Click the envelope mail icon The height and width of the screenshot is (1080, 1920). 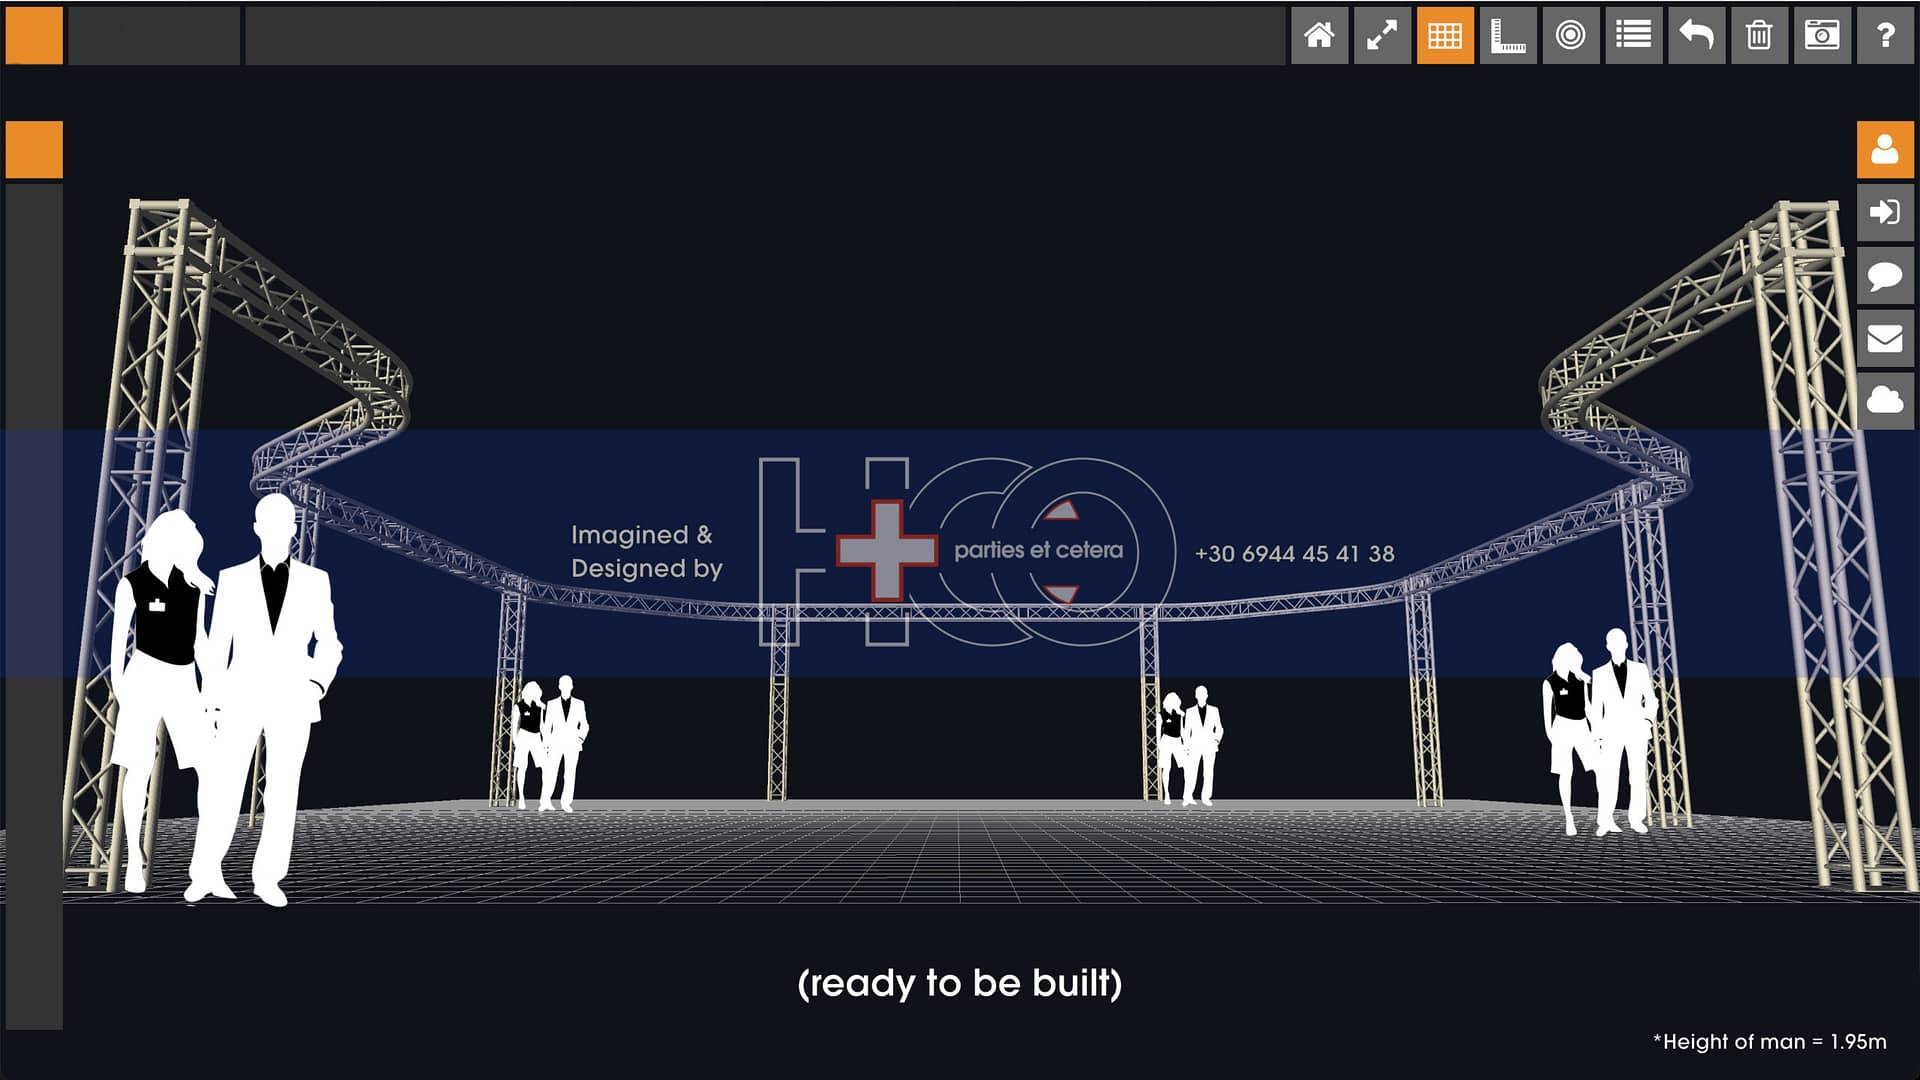1885,338
